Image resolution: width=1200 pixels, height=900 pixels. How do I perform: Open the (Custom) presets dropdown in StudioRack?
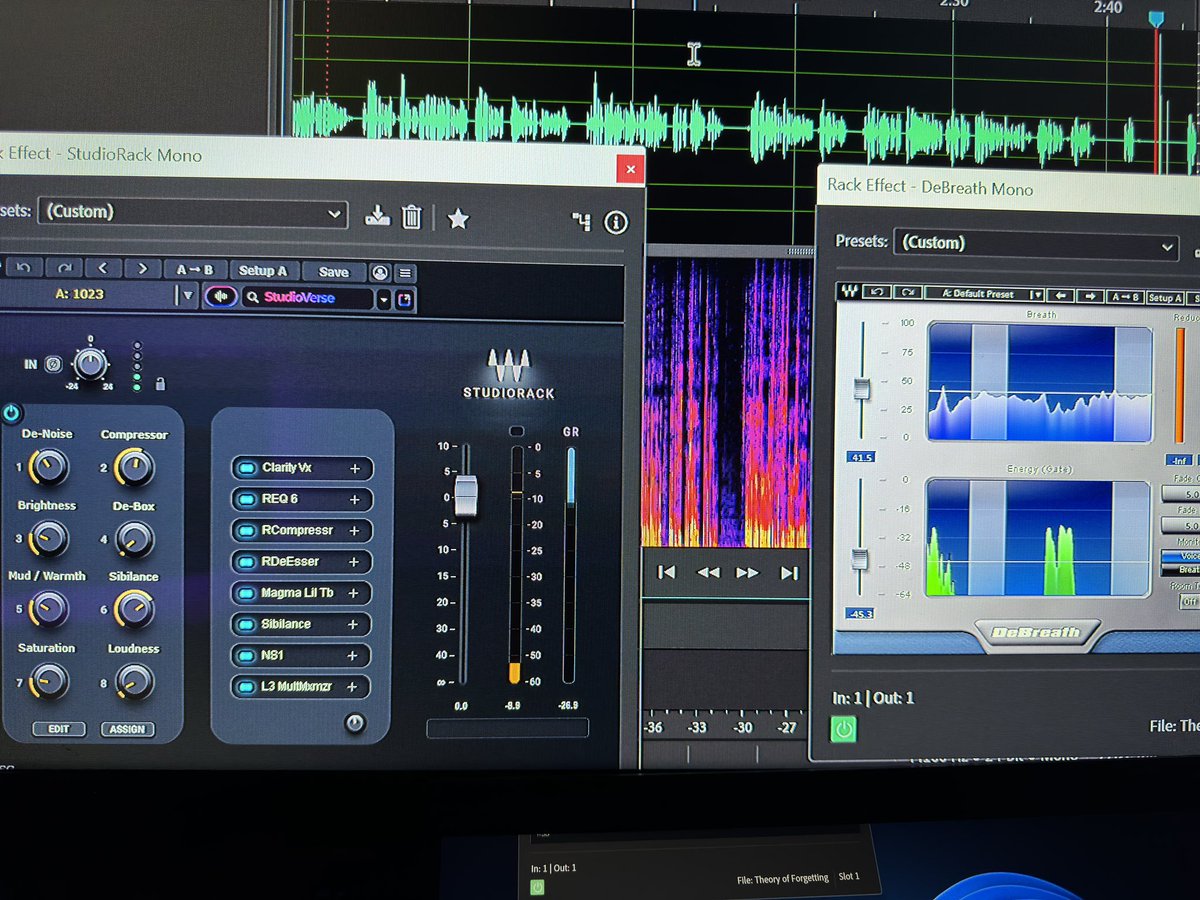tap(190, 212)
